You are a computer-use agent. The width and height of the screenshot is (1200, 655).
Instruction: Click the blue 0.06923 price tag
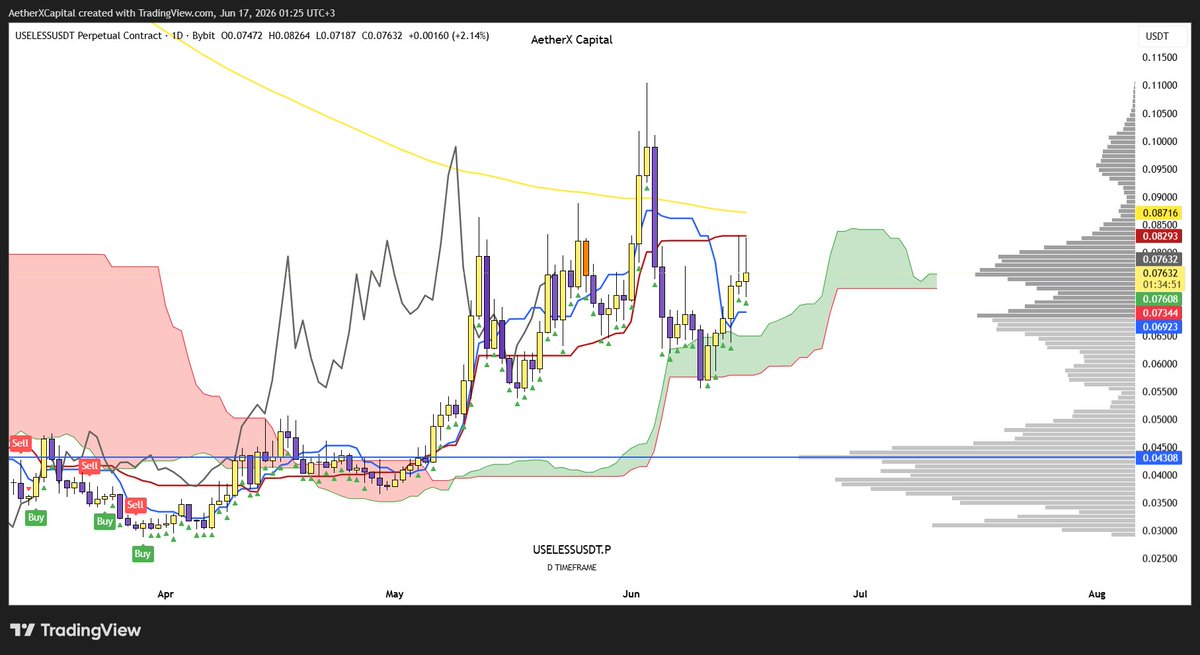coord(1161,327)
